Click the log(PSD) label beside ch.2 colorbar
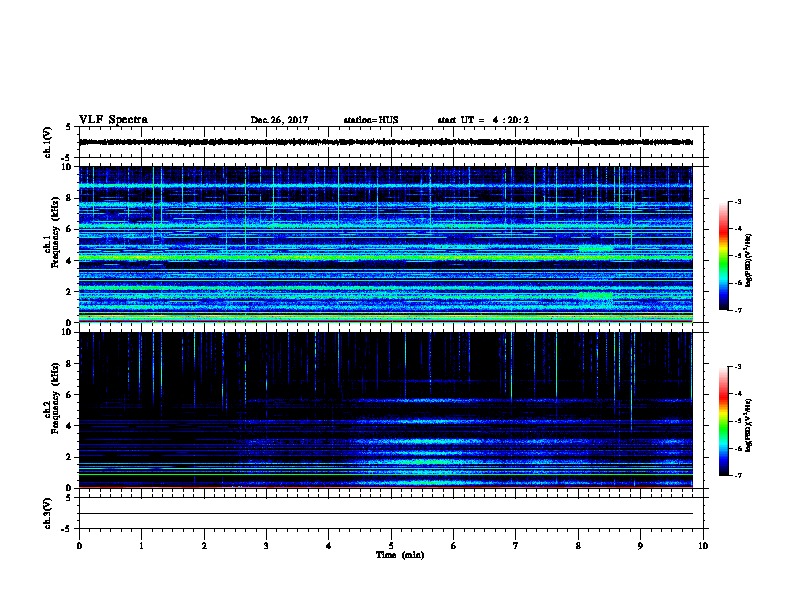Viewport: 792px width, 612px height. [749, 425]
